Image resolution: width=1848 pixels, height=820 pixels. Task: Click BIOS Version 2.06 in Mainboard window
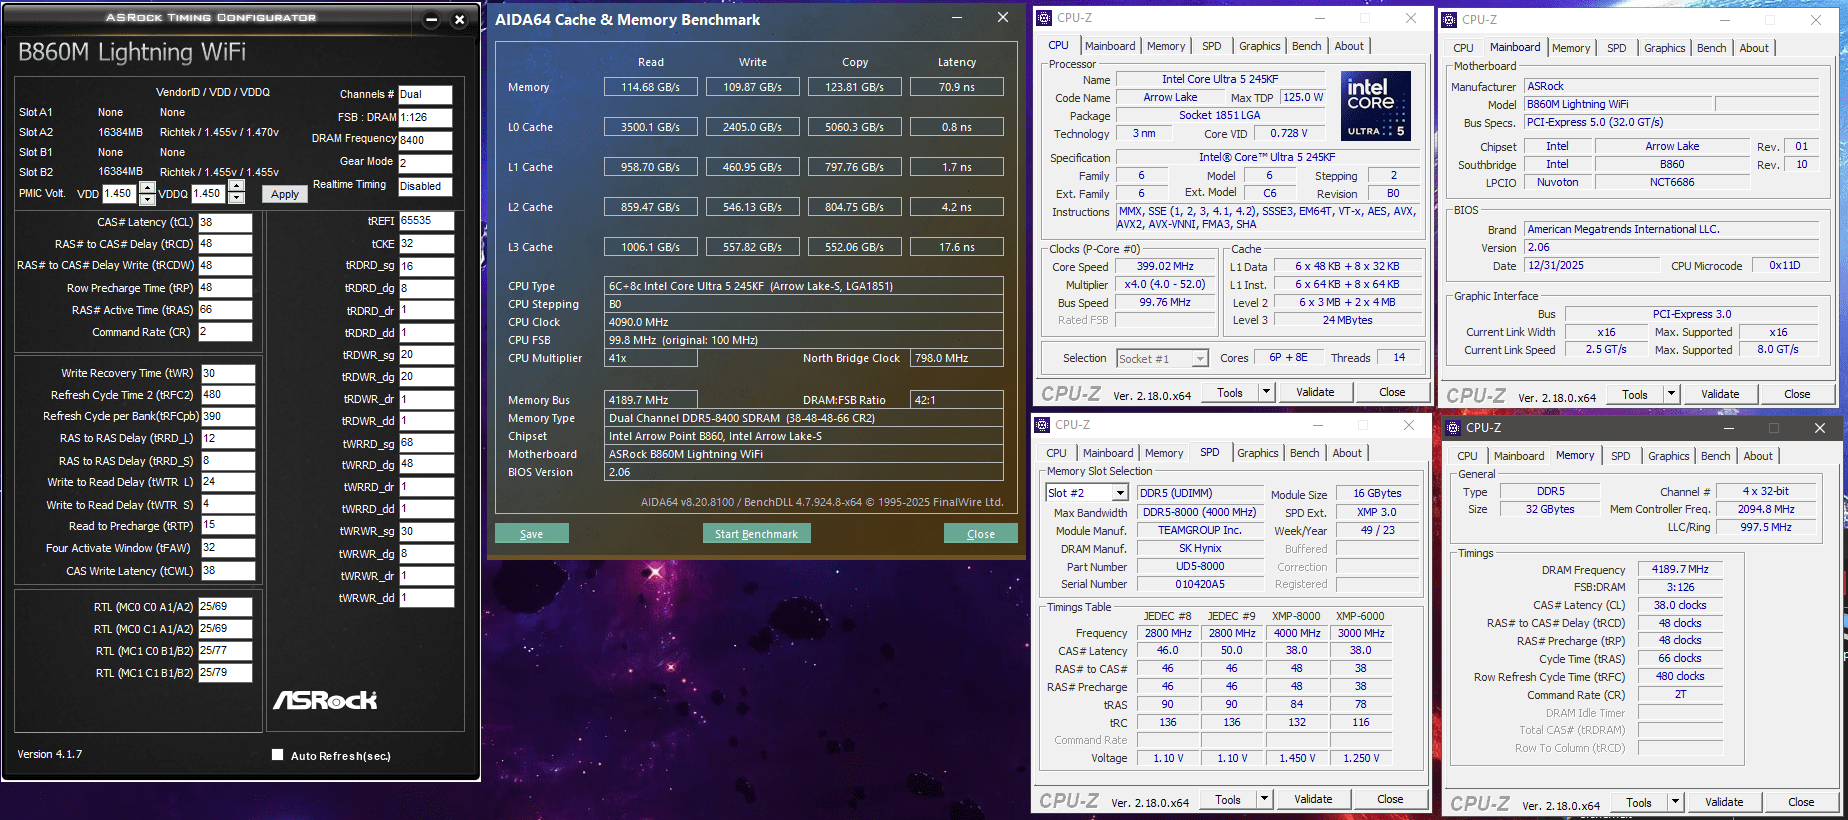pos(1672,247)
